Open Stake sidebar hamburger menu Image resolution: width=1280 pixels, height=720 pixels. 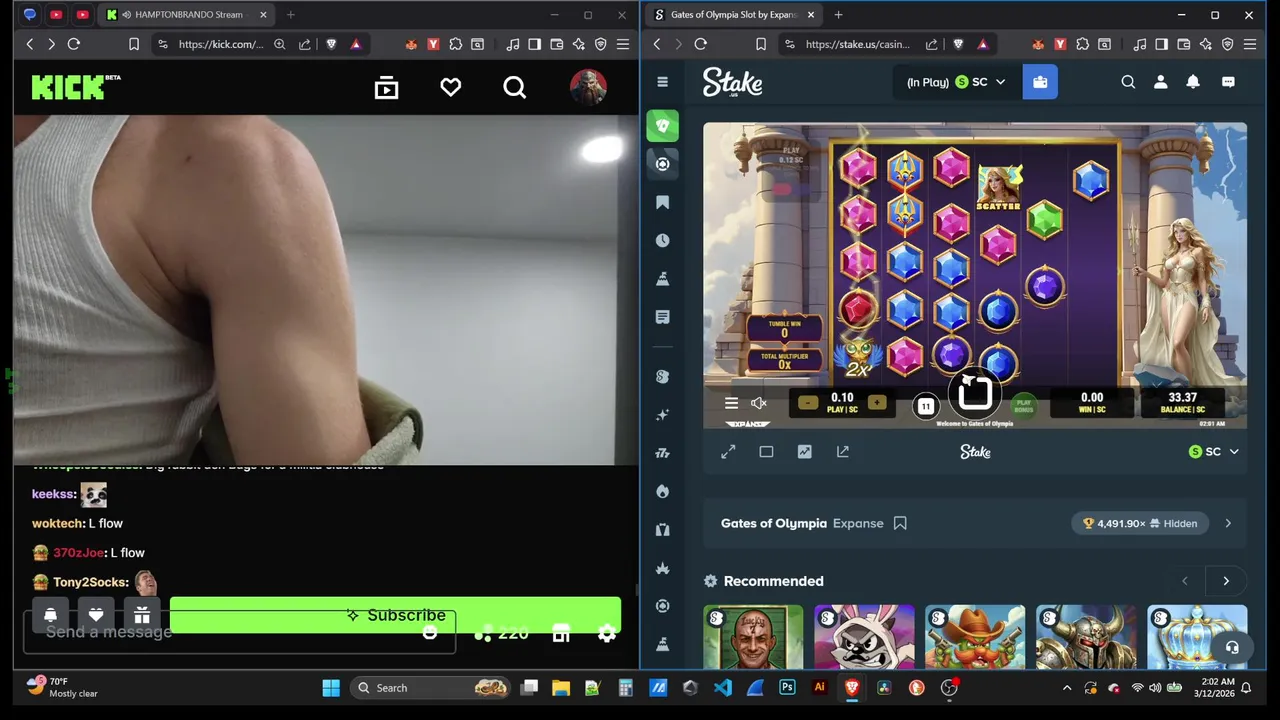pos(662,82)
